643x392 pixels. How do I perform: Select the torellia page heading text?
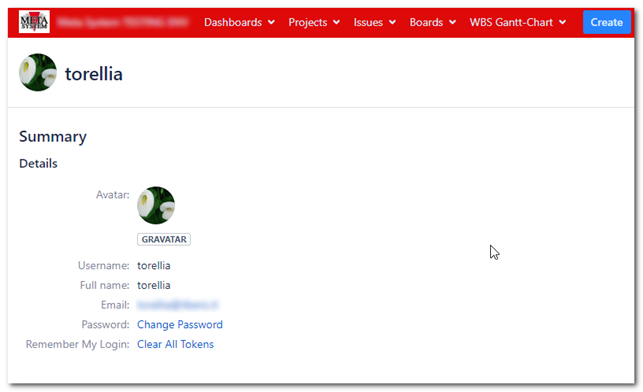(93, 74)
